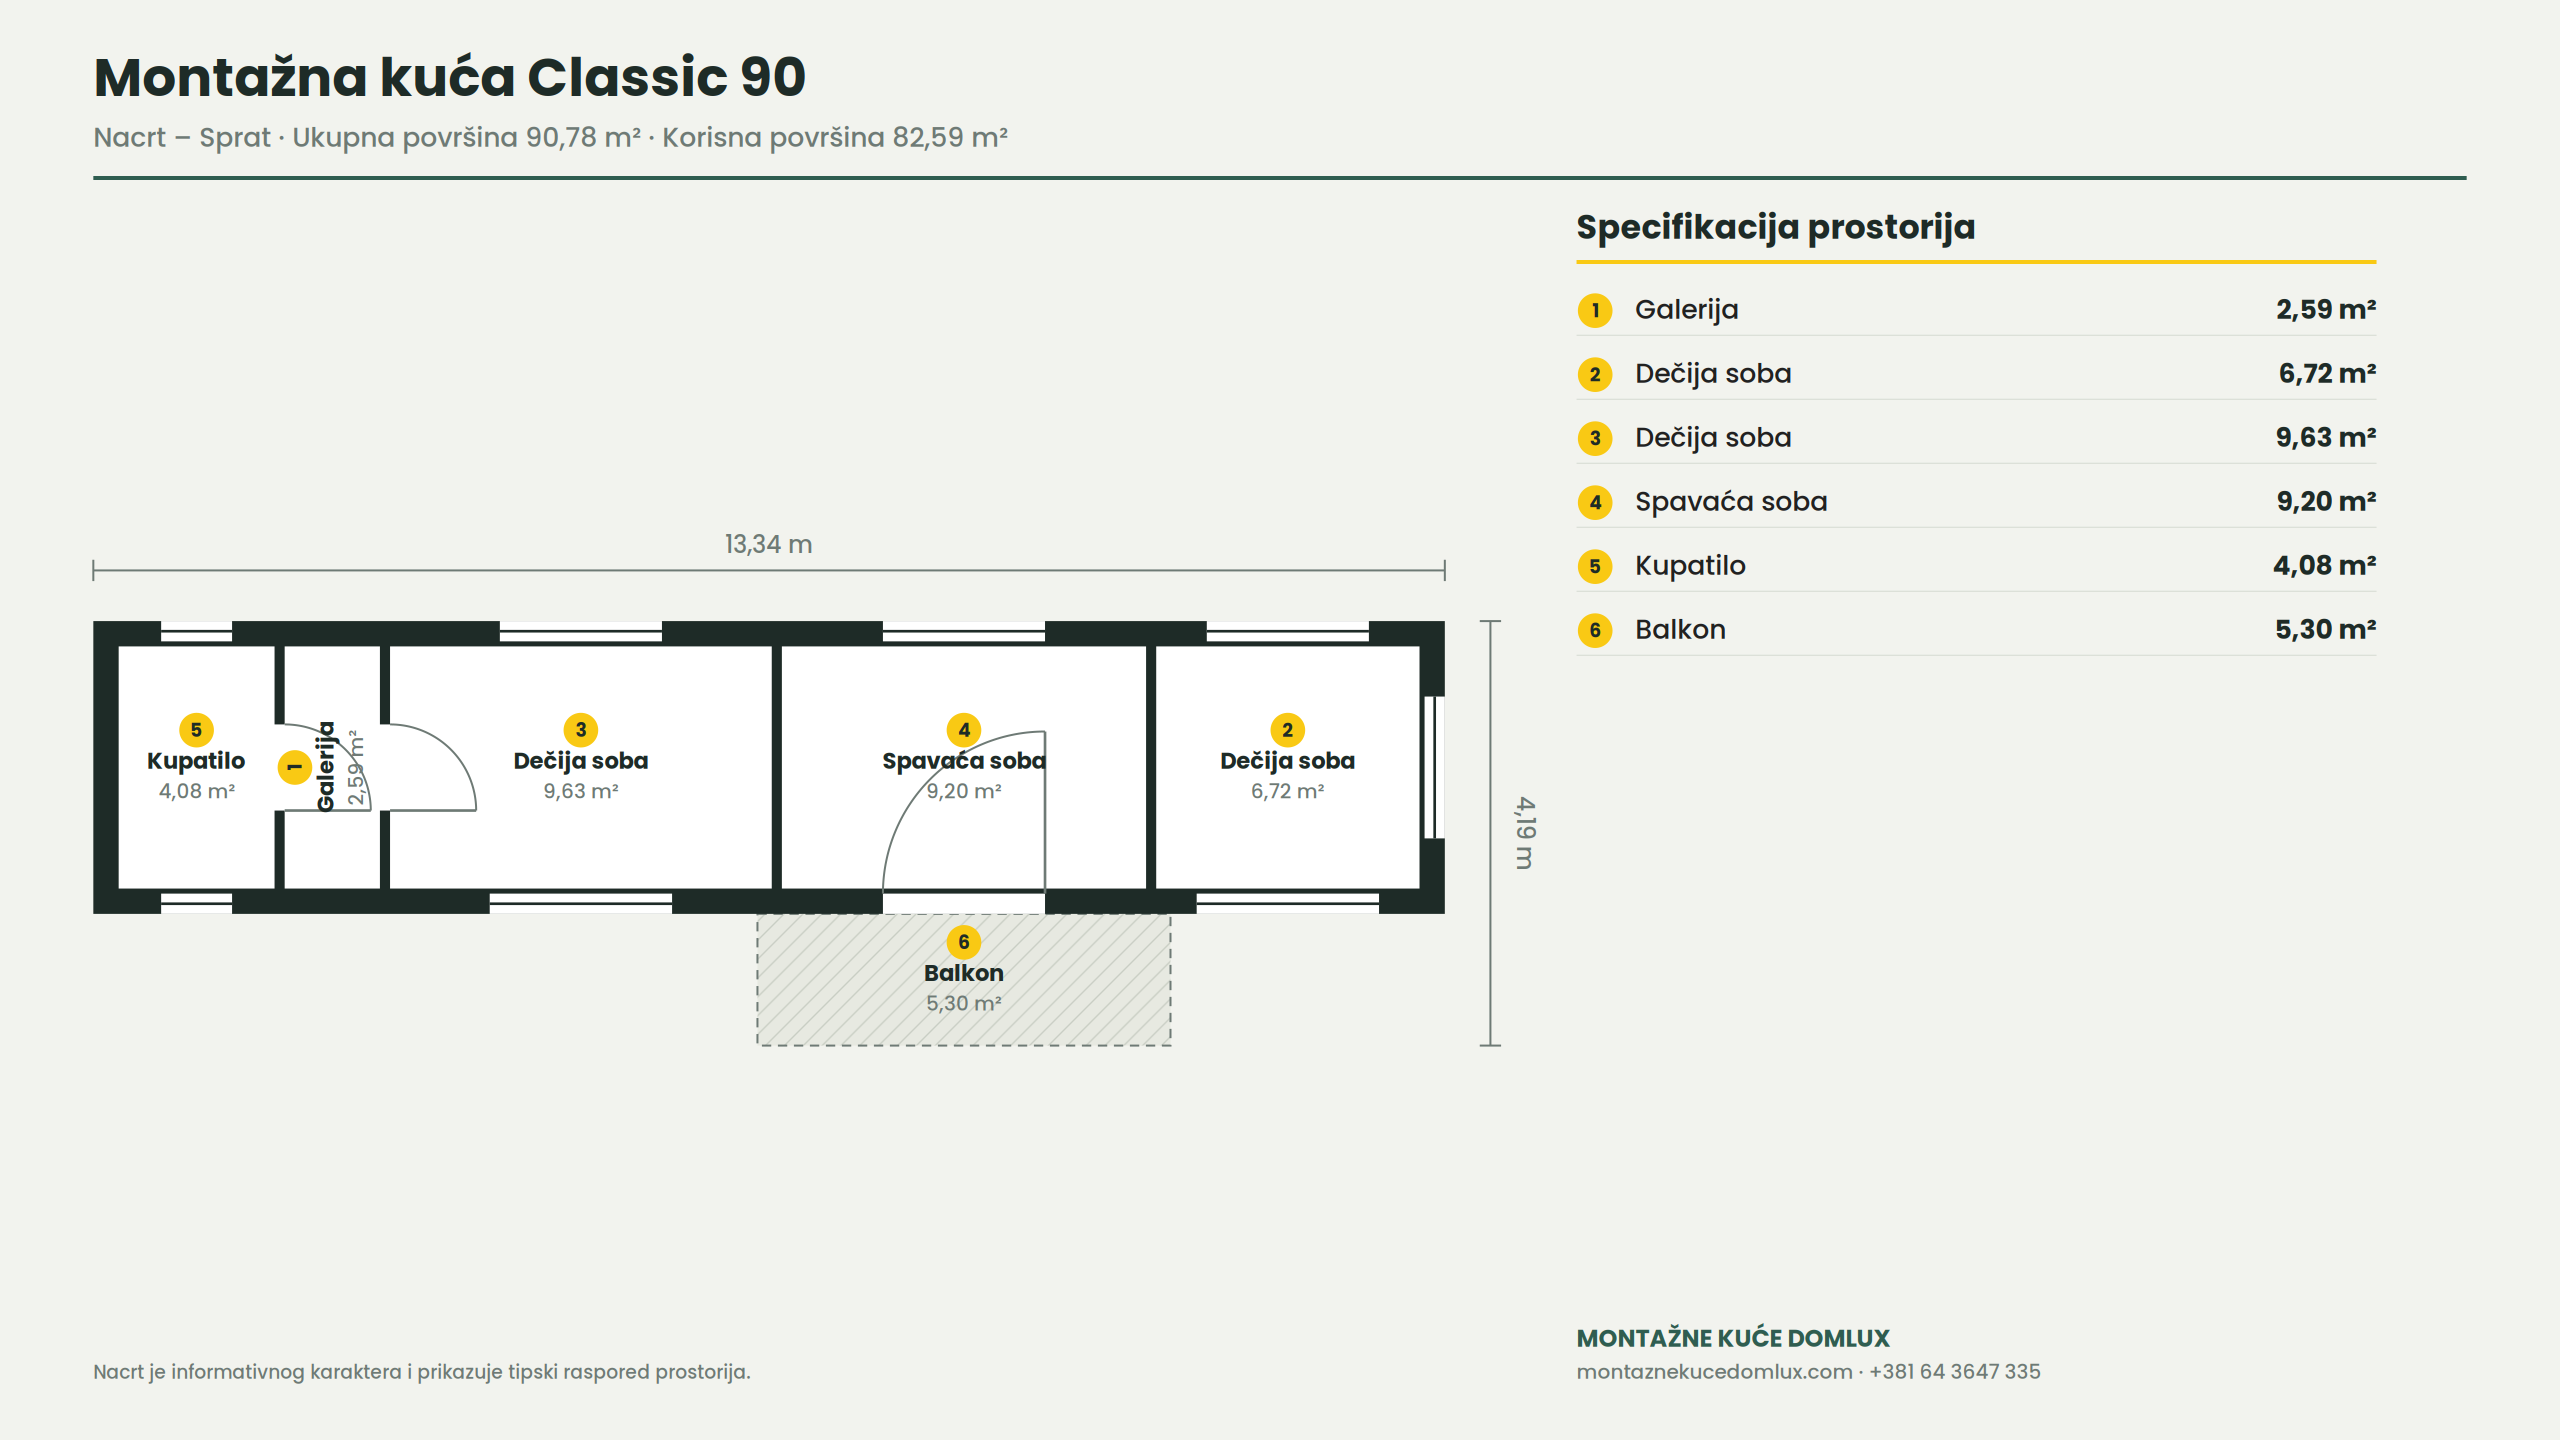Click the subtitle text 'Ukupna površina 90,78 m²'
This screenshot has height=1440, width=2560.
[x=466, y=137]
